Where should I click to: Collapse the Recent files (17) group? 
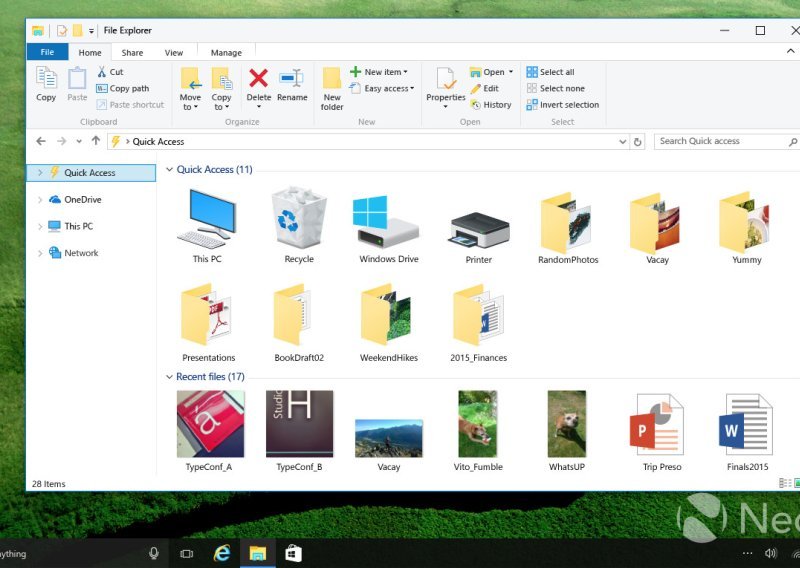click(x=169, y=377)
